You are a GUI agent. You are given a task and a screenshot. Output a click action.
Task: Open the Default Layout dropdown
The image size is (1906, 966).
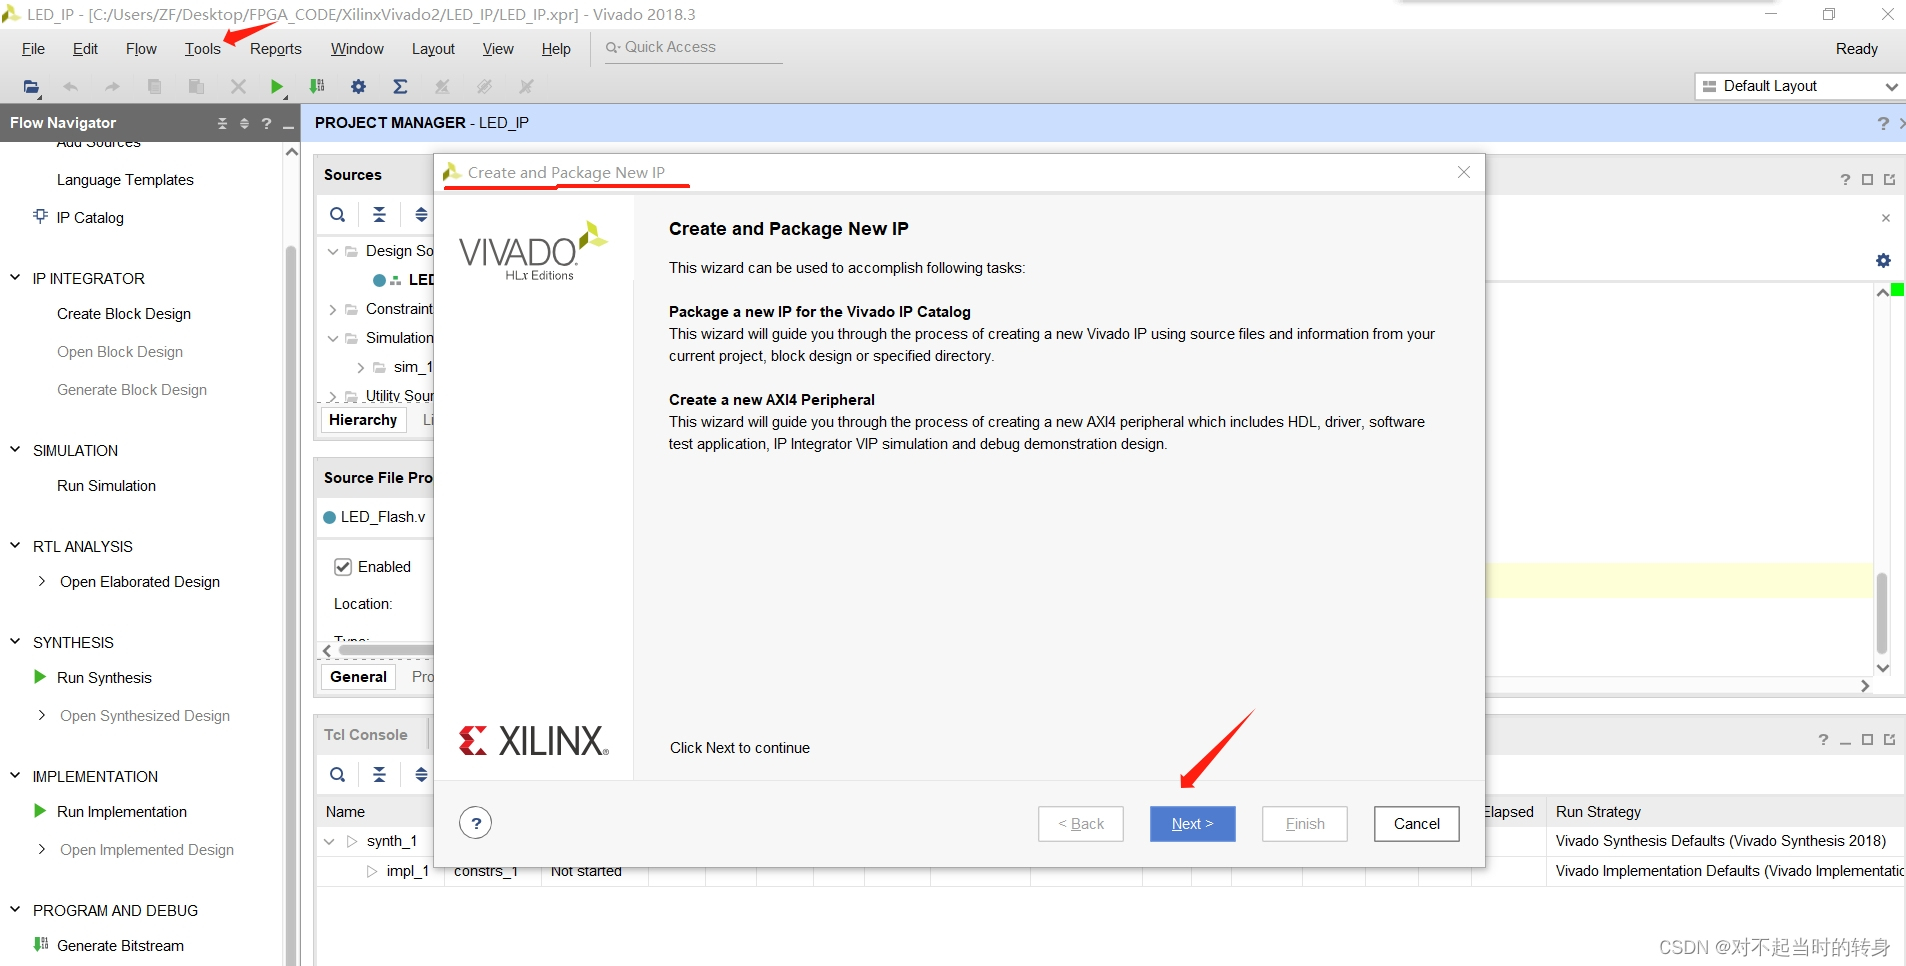1799,86
